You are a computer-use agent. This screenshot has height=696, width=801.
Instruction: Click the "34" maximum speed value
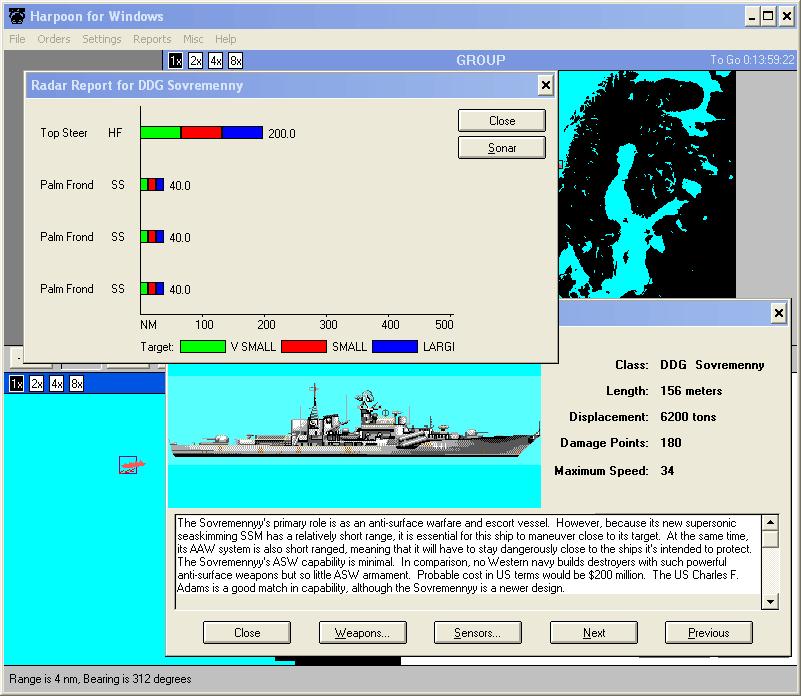pyautogui.click(x=667, y=471)
